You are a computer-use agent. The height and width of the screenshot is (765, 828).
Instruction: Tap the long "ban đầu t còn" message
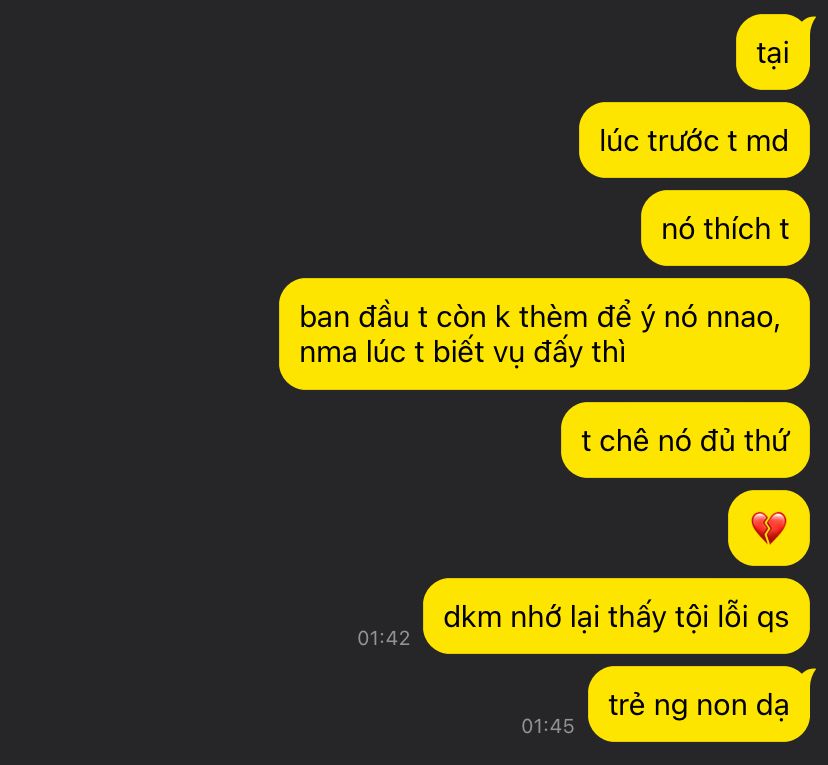pos(544,334)
